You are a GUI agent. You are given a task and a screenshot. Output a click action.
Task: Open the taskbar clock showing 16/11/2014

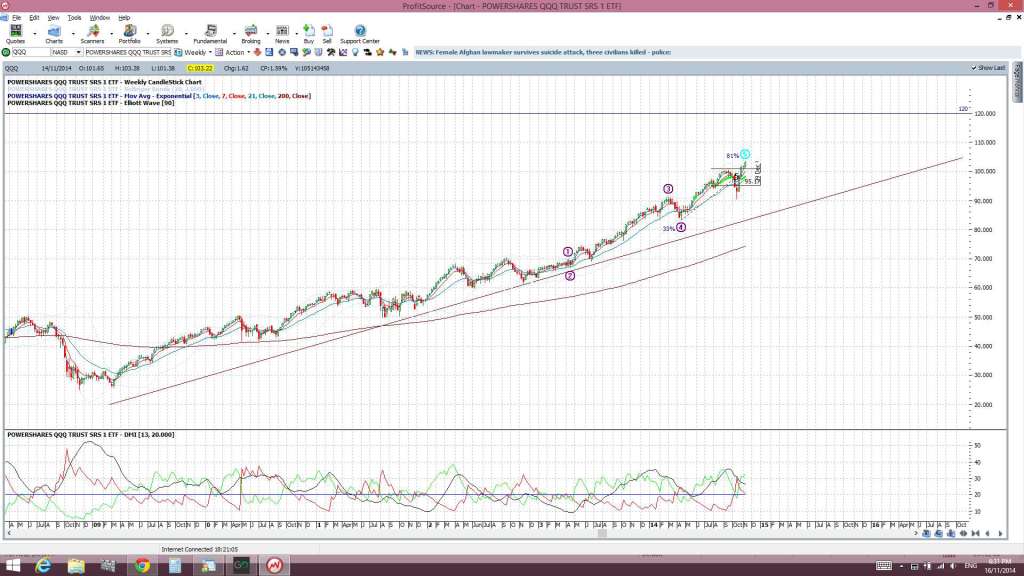click(x=999, y=566)
